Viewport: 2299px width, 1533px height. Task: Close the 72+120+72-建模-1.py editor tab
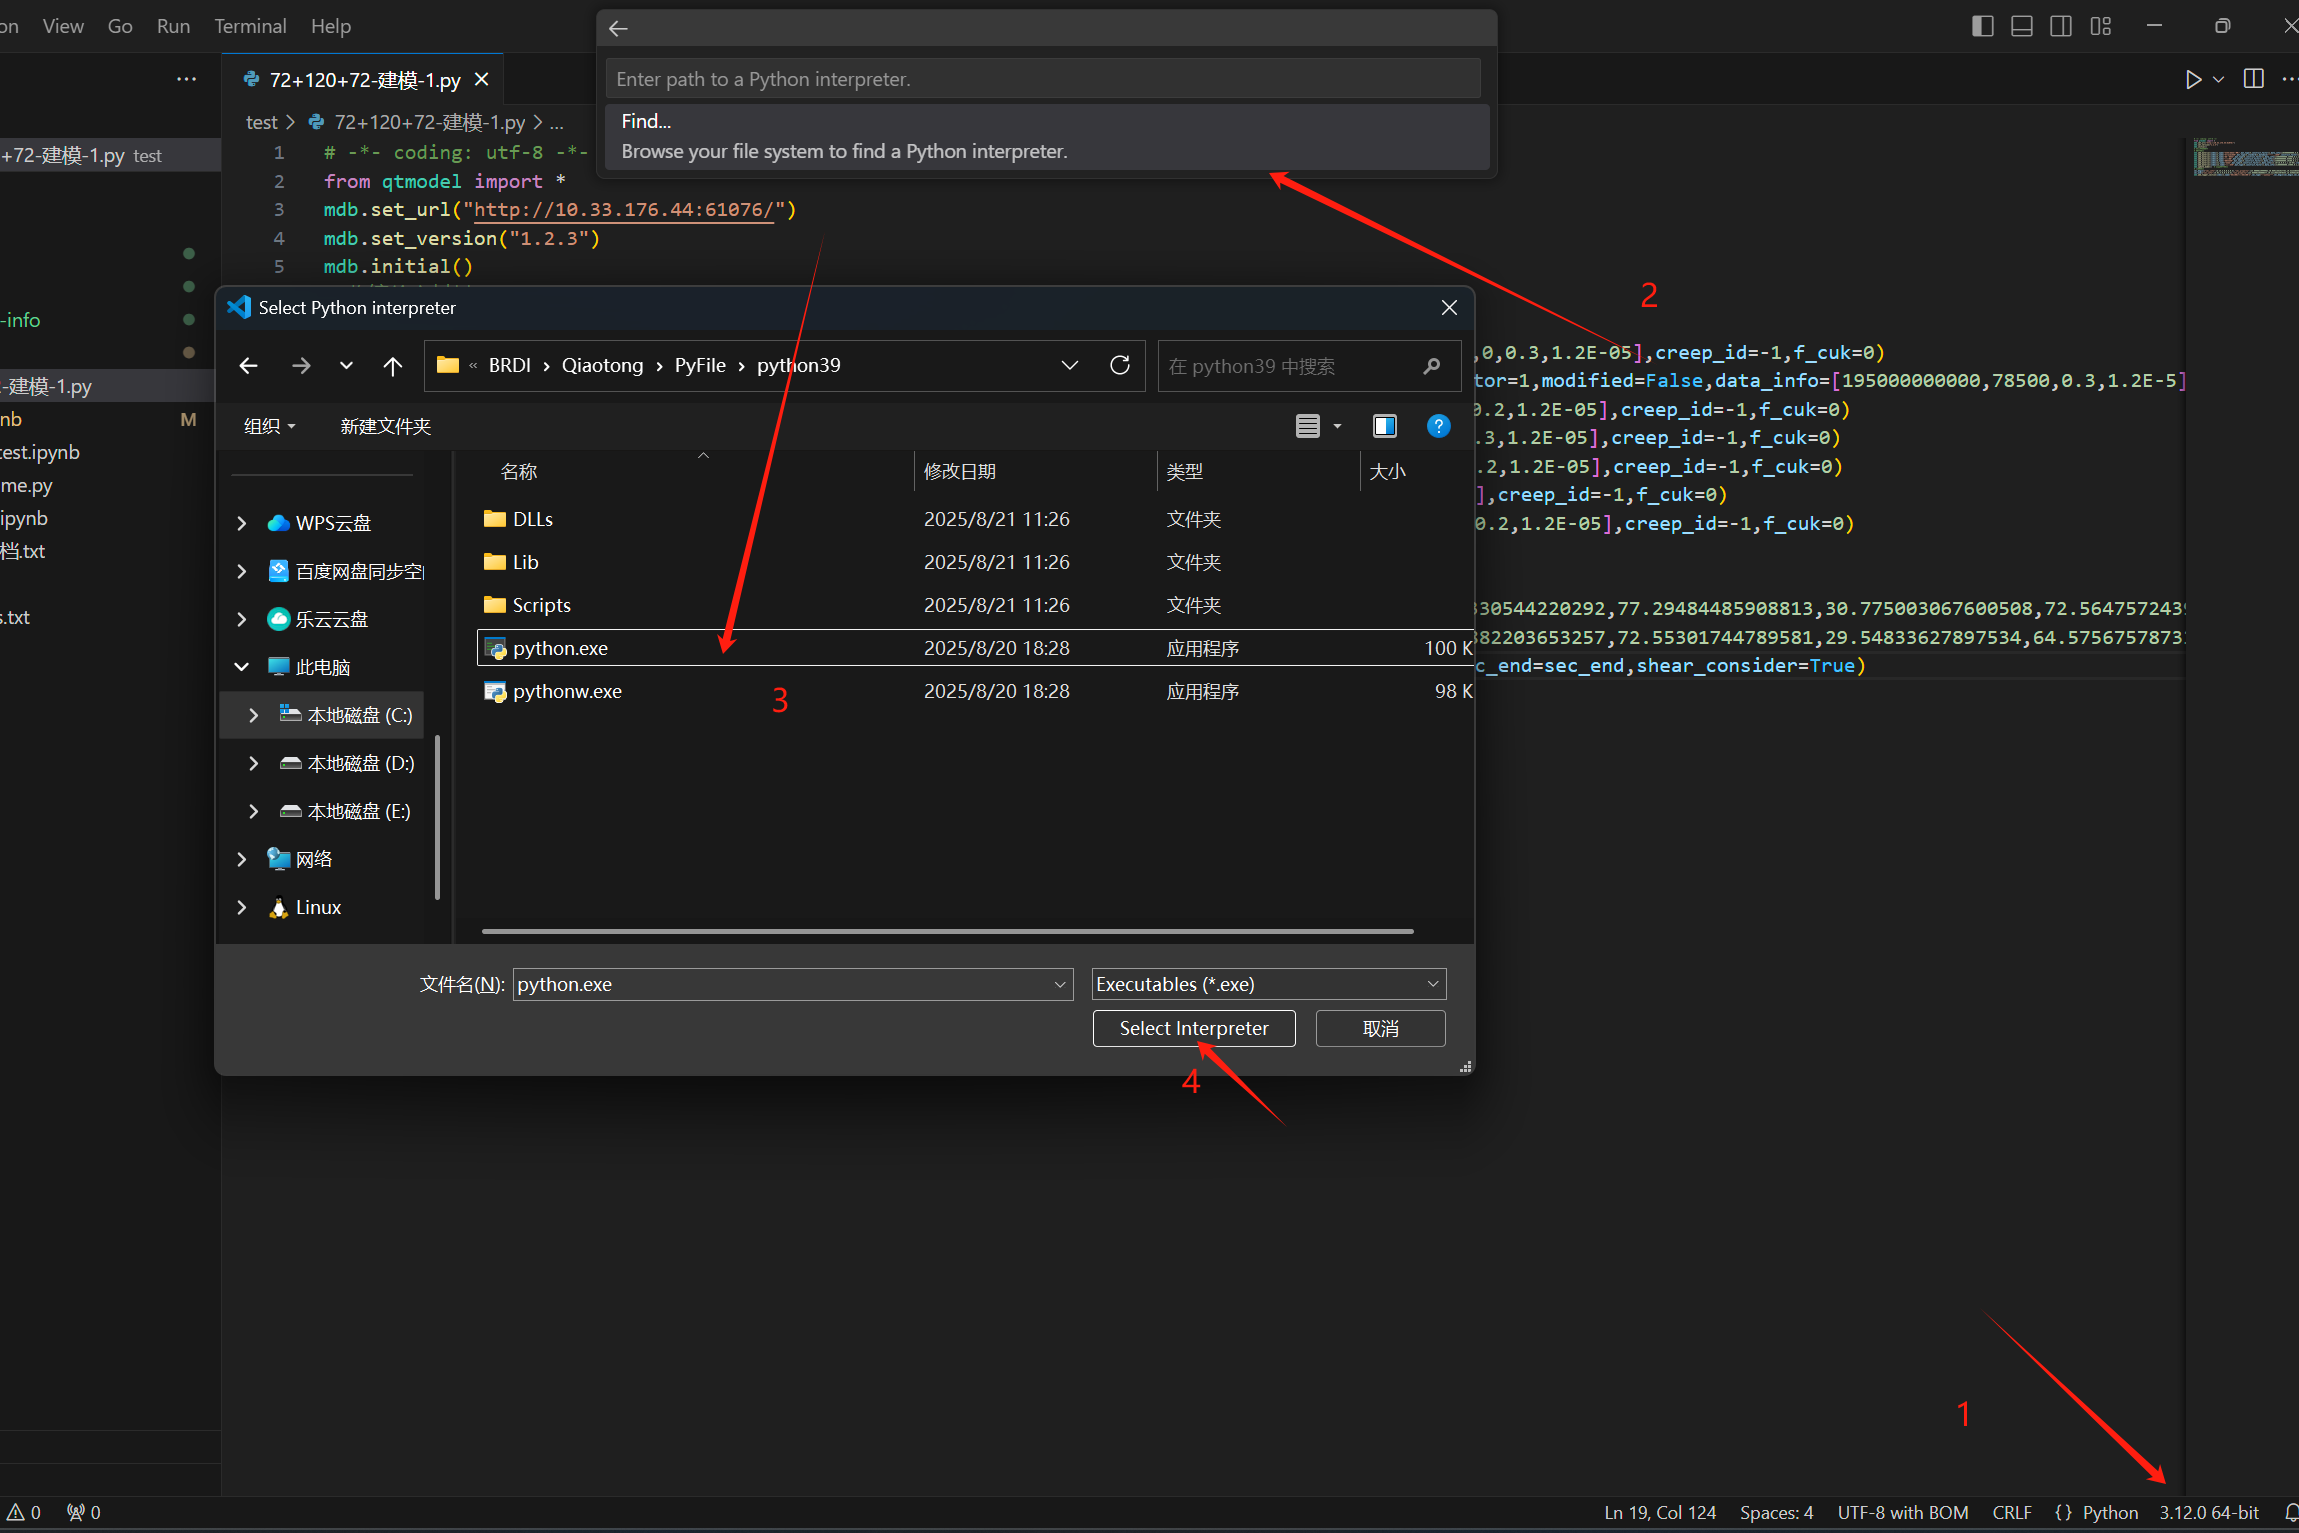(482, 80)
